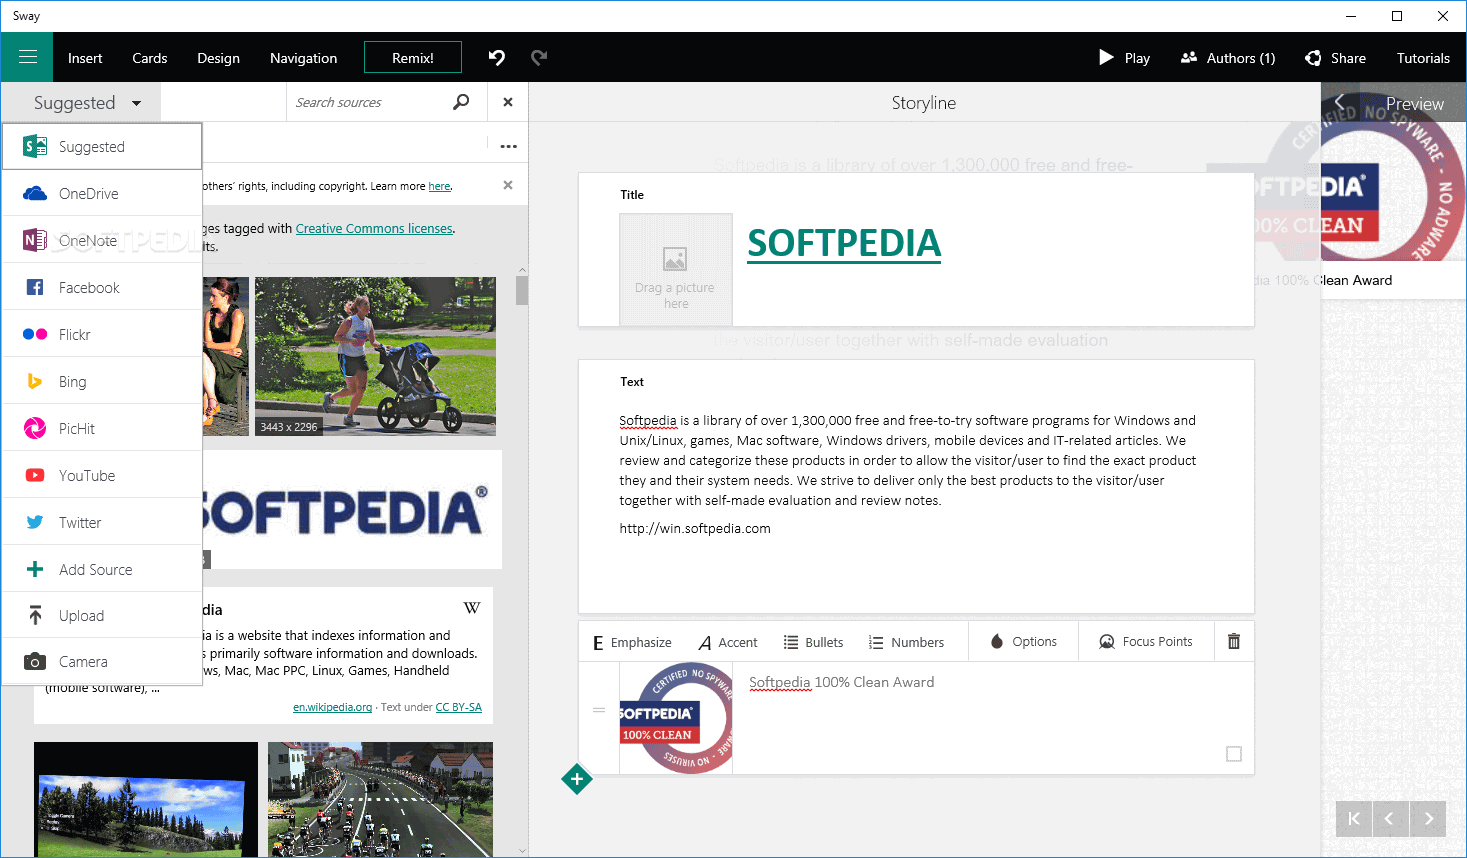Start playback with the Play button
Viewport: 1467px width, 858px height.
point(1125,57)
